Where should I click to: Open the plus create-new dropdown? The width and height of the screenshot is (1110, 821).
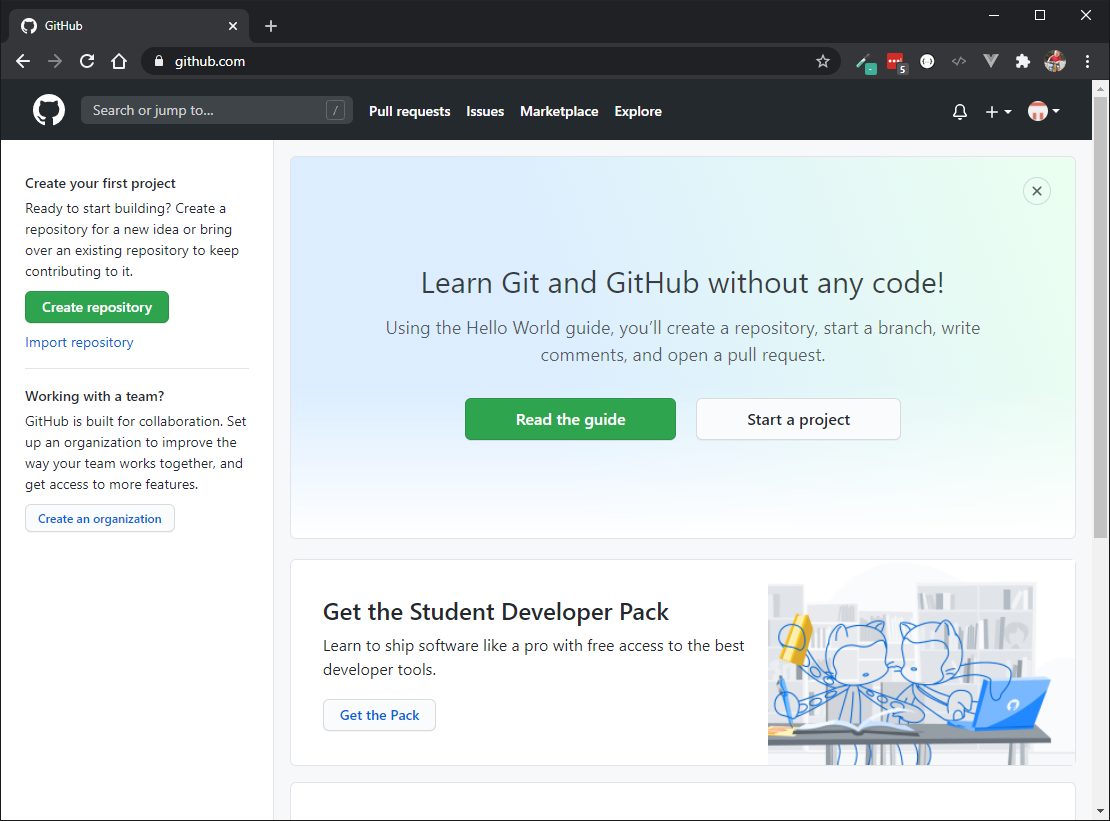998,112
